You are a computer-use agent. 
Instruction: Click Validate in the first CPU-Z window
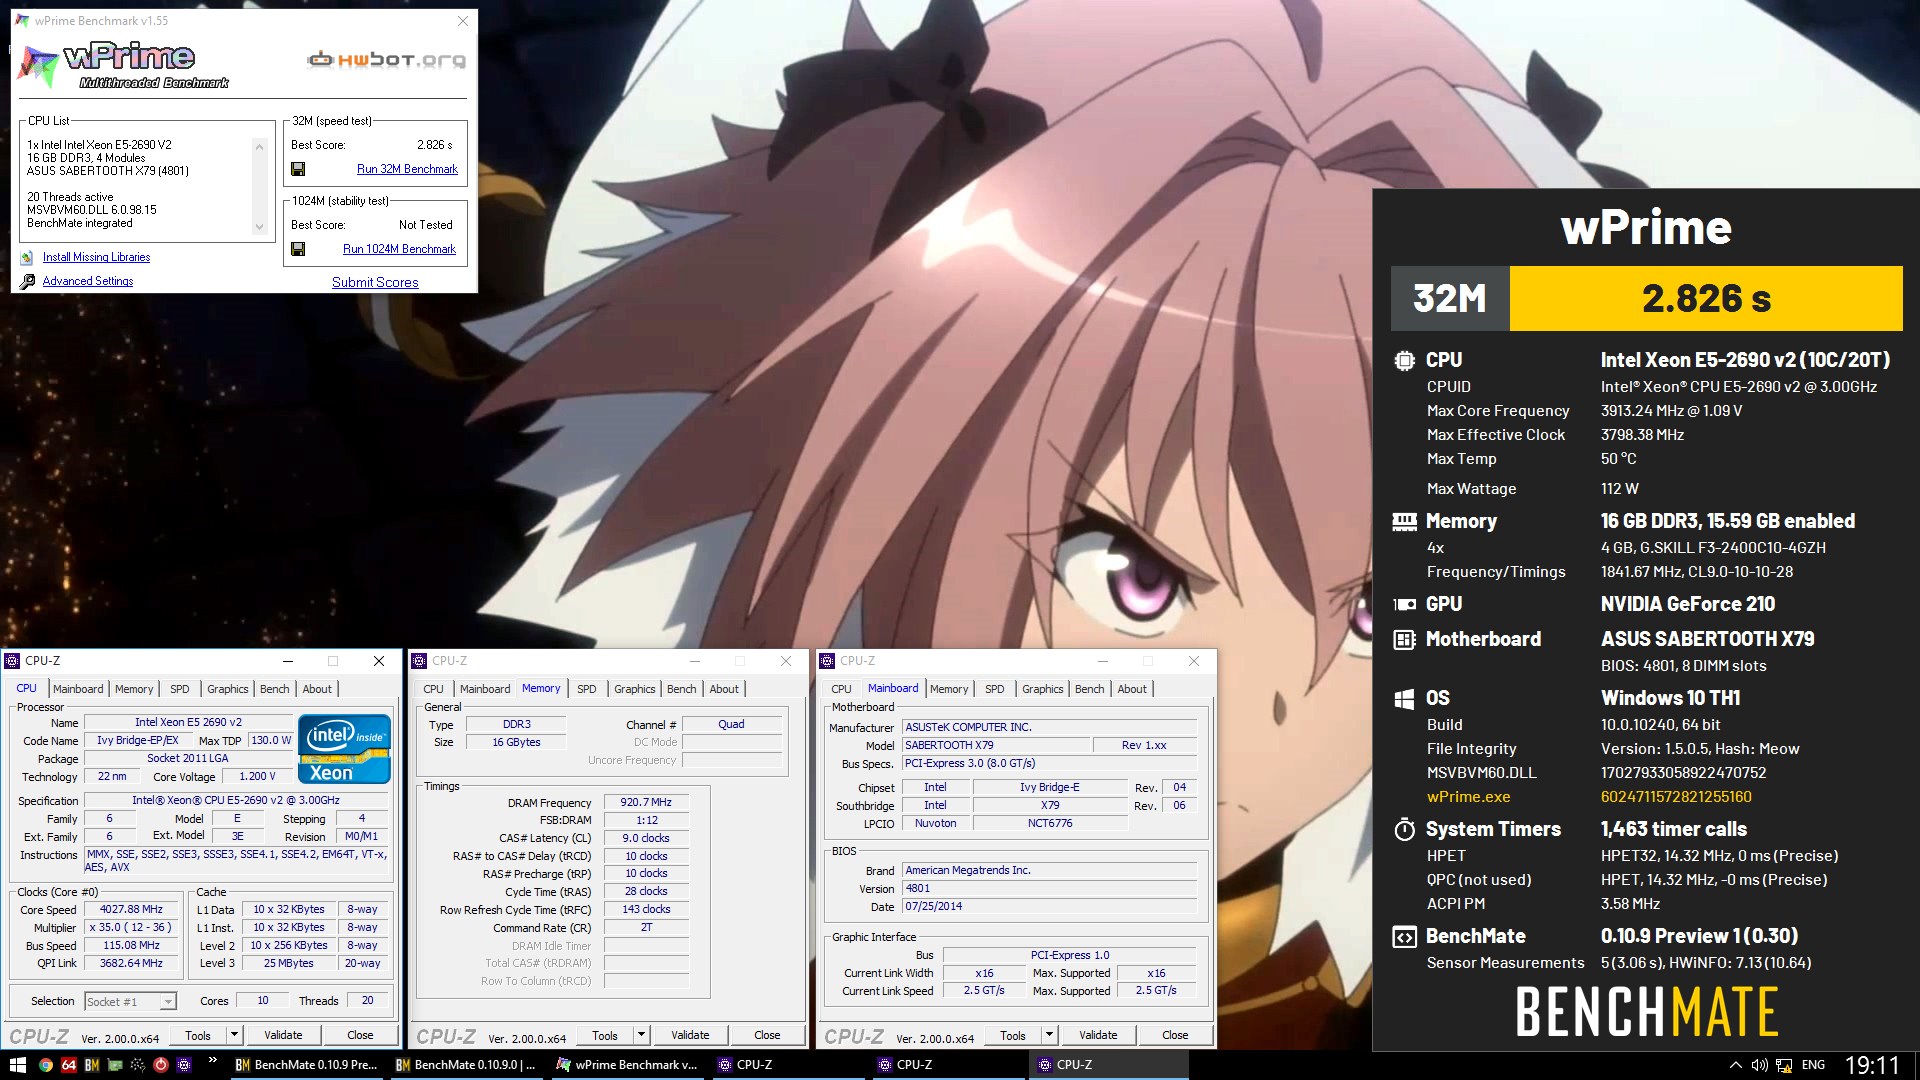(283, 1035)
